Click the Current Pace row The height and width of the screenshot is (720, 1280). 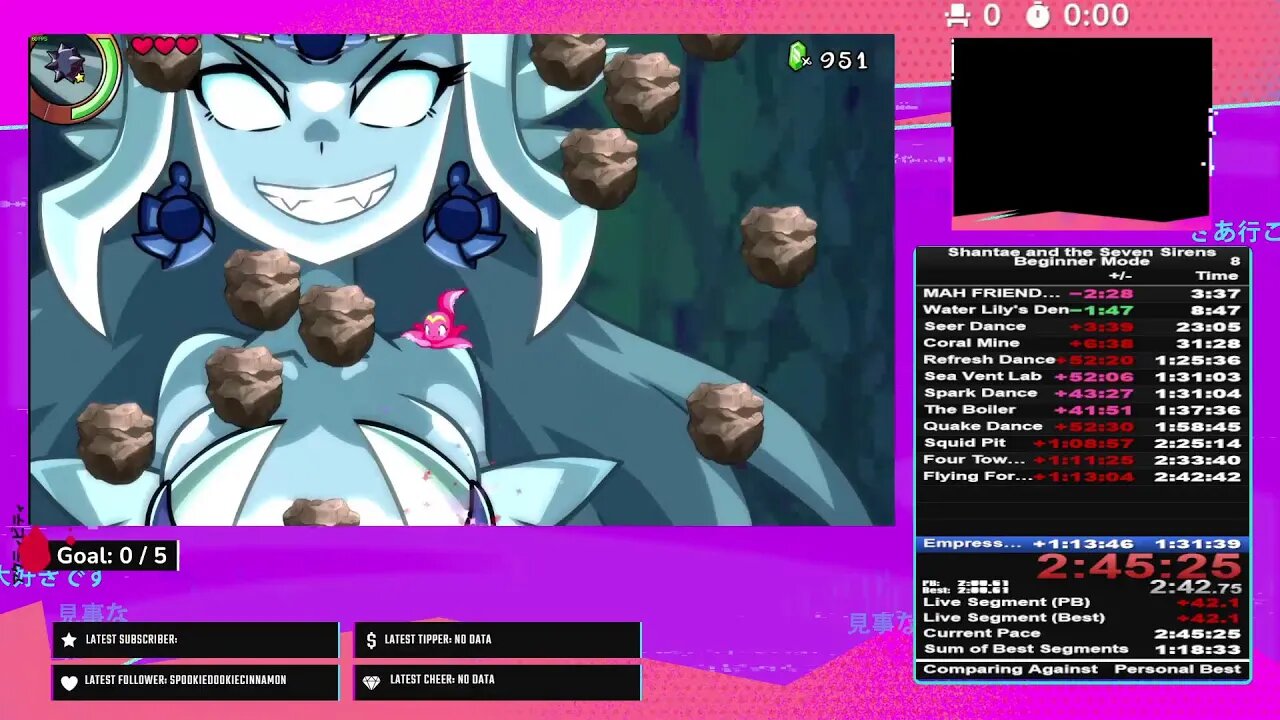click(x=1082, y=633)
